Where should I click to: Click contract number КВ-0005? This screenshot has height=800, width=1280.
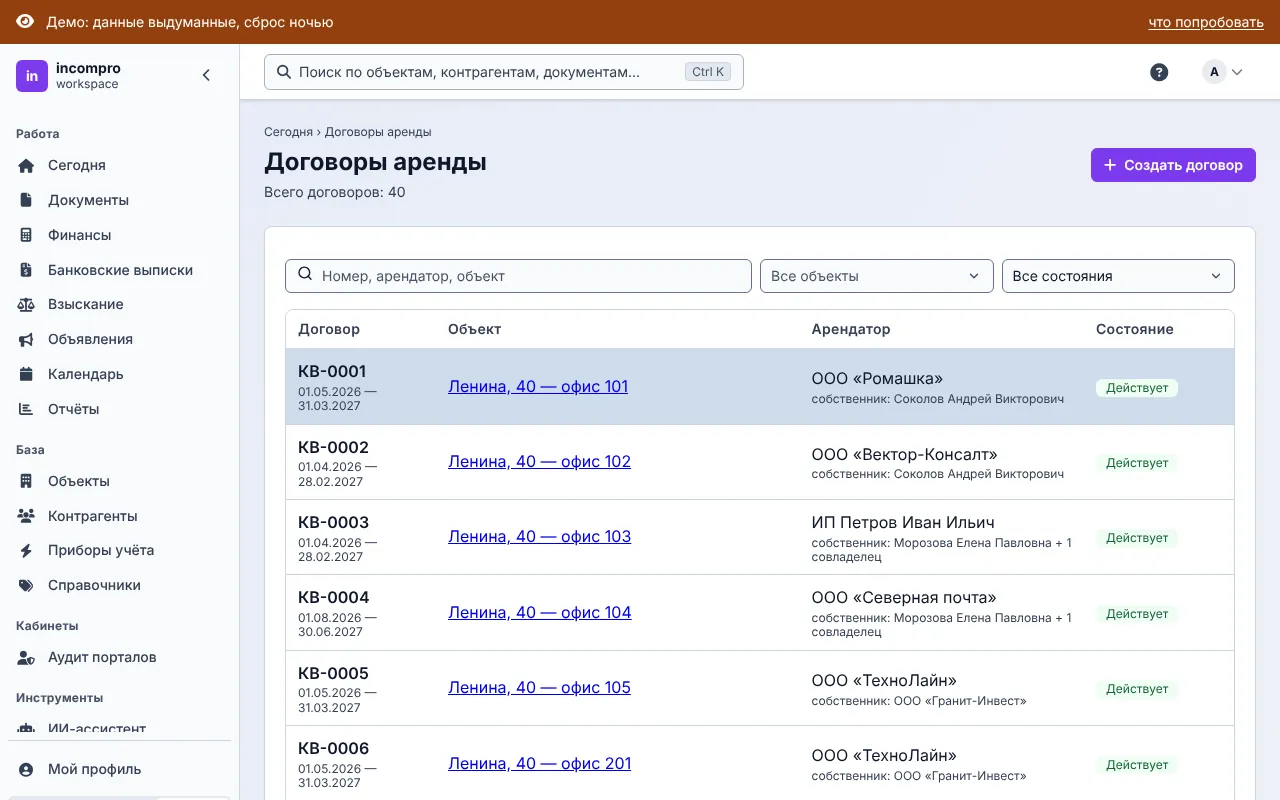point(333,673)
